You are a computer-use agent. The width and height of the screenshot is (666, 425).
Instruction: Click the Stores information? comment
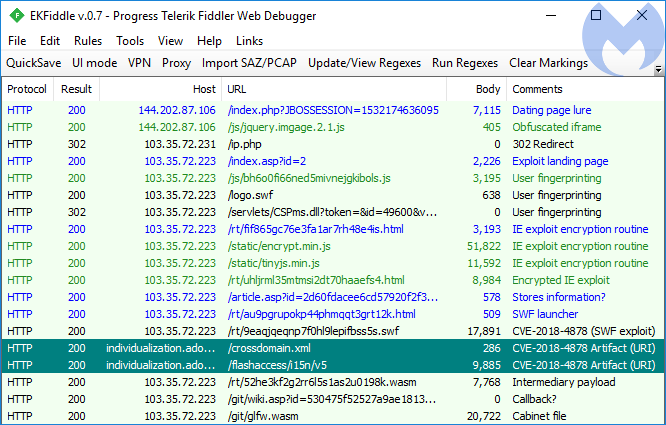pyautogui.click(x=559, y=297)
